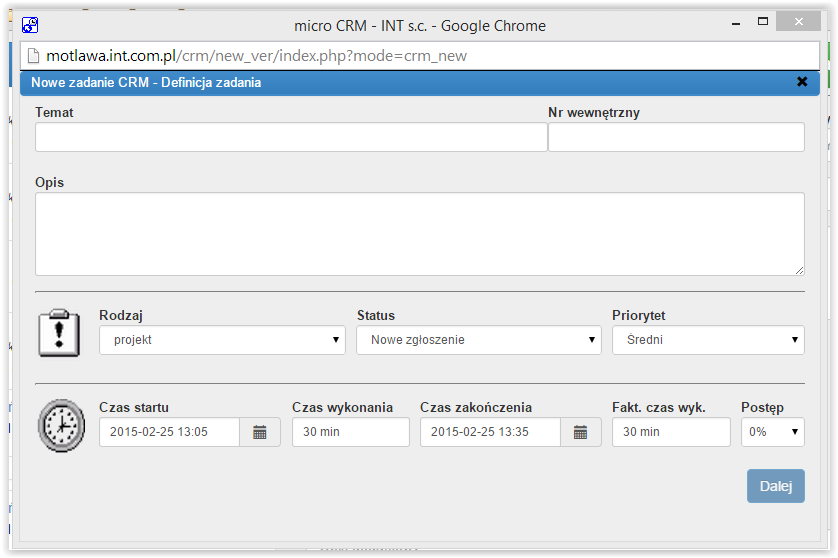Click the Czas zakończenia date text field

490,432
